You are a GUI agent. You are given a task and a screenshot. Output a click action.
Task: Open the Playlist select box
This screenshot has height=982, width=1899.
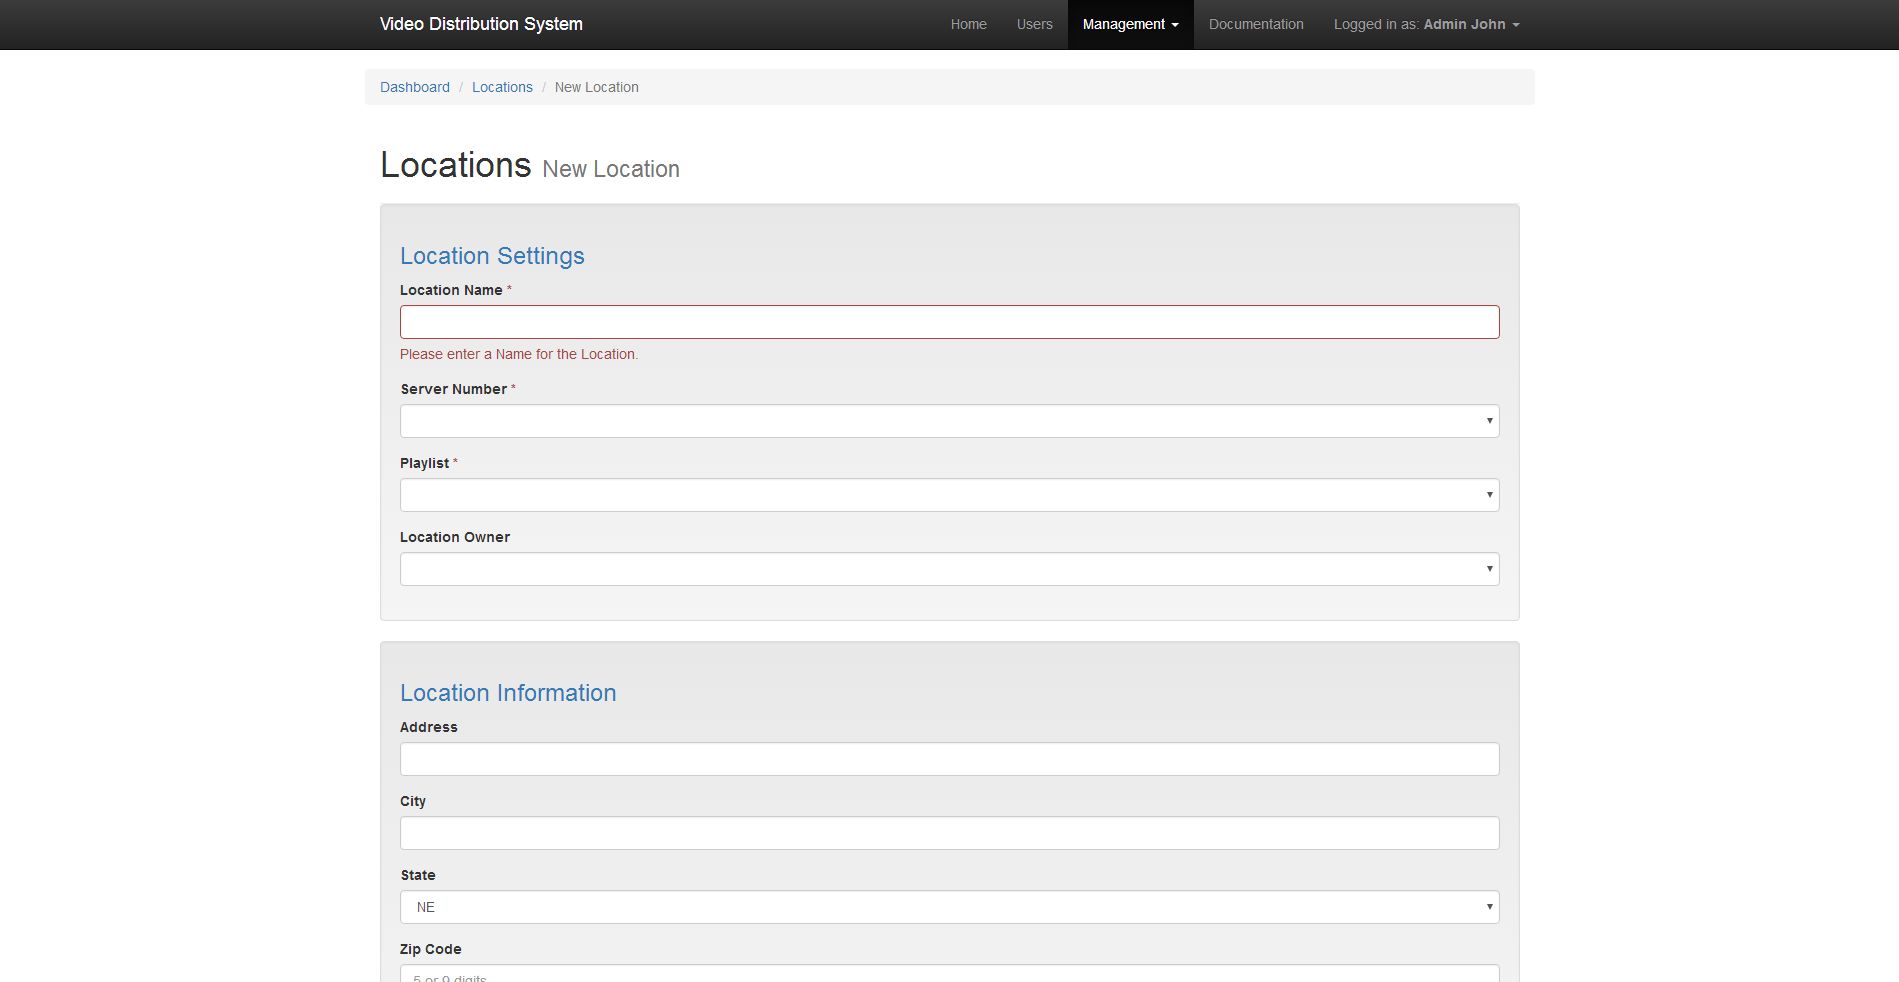[949, 495]
